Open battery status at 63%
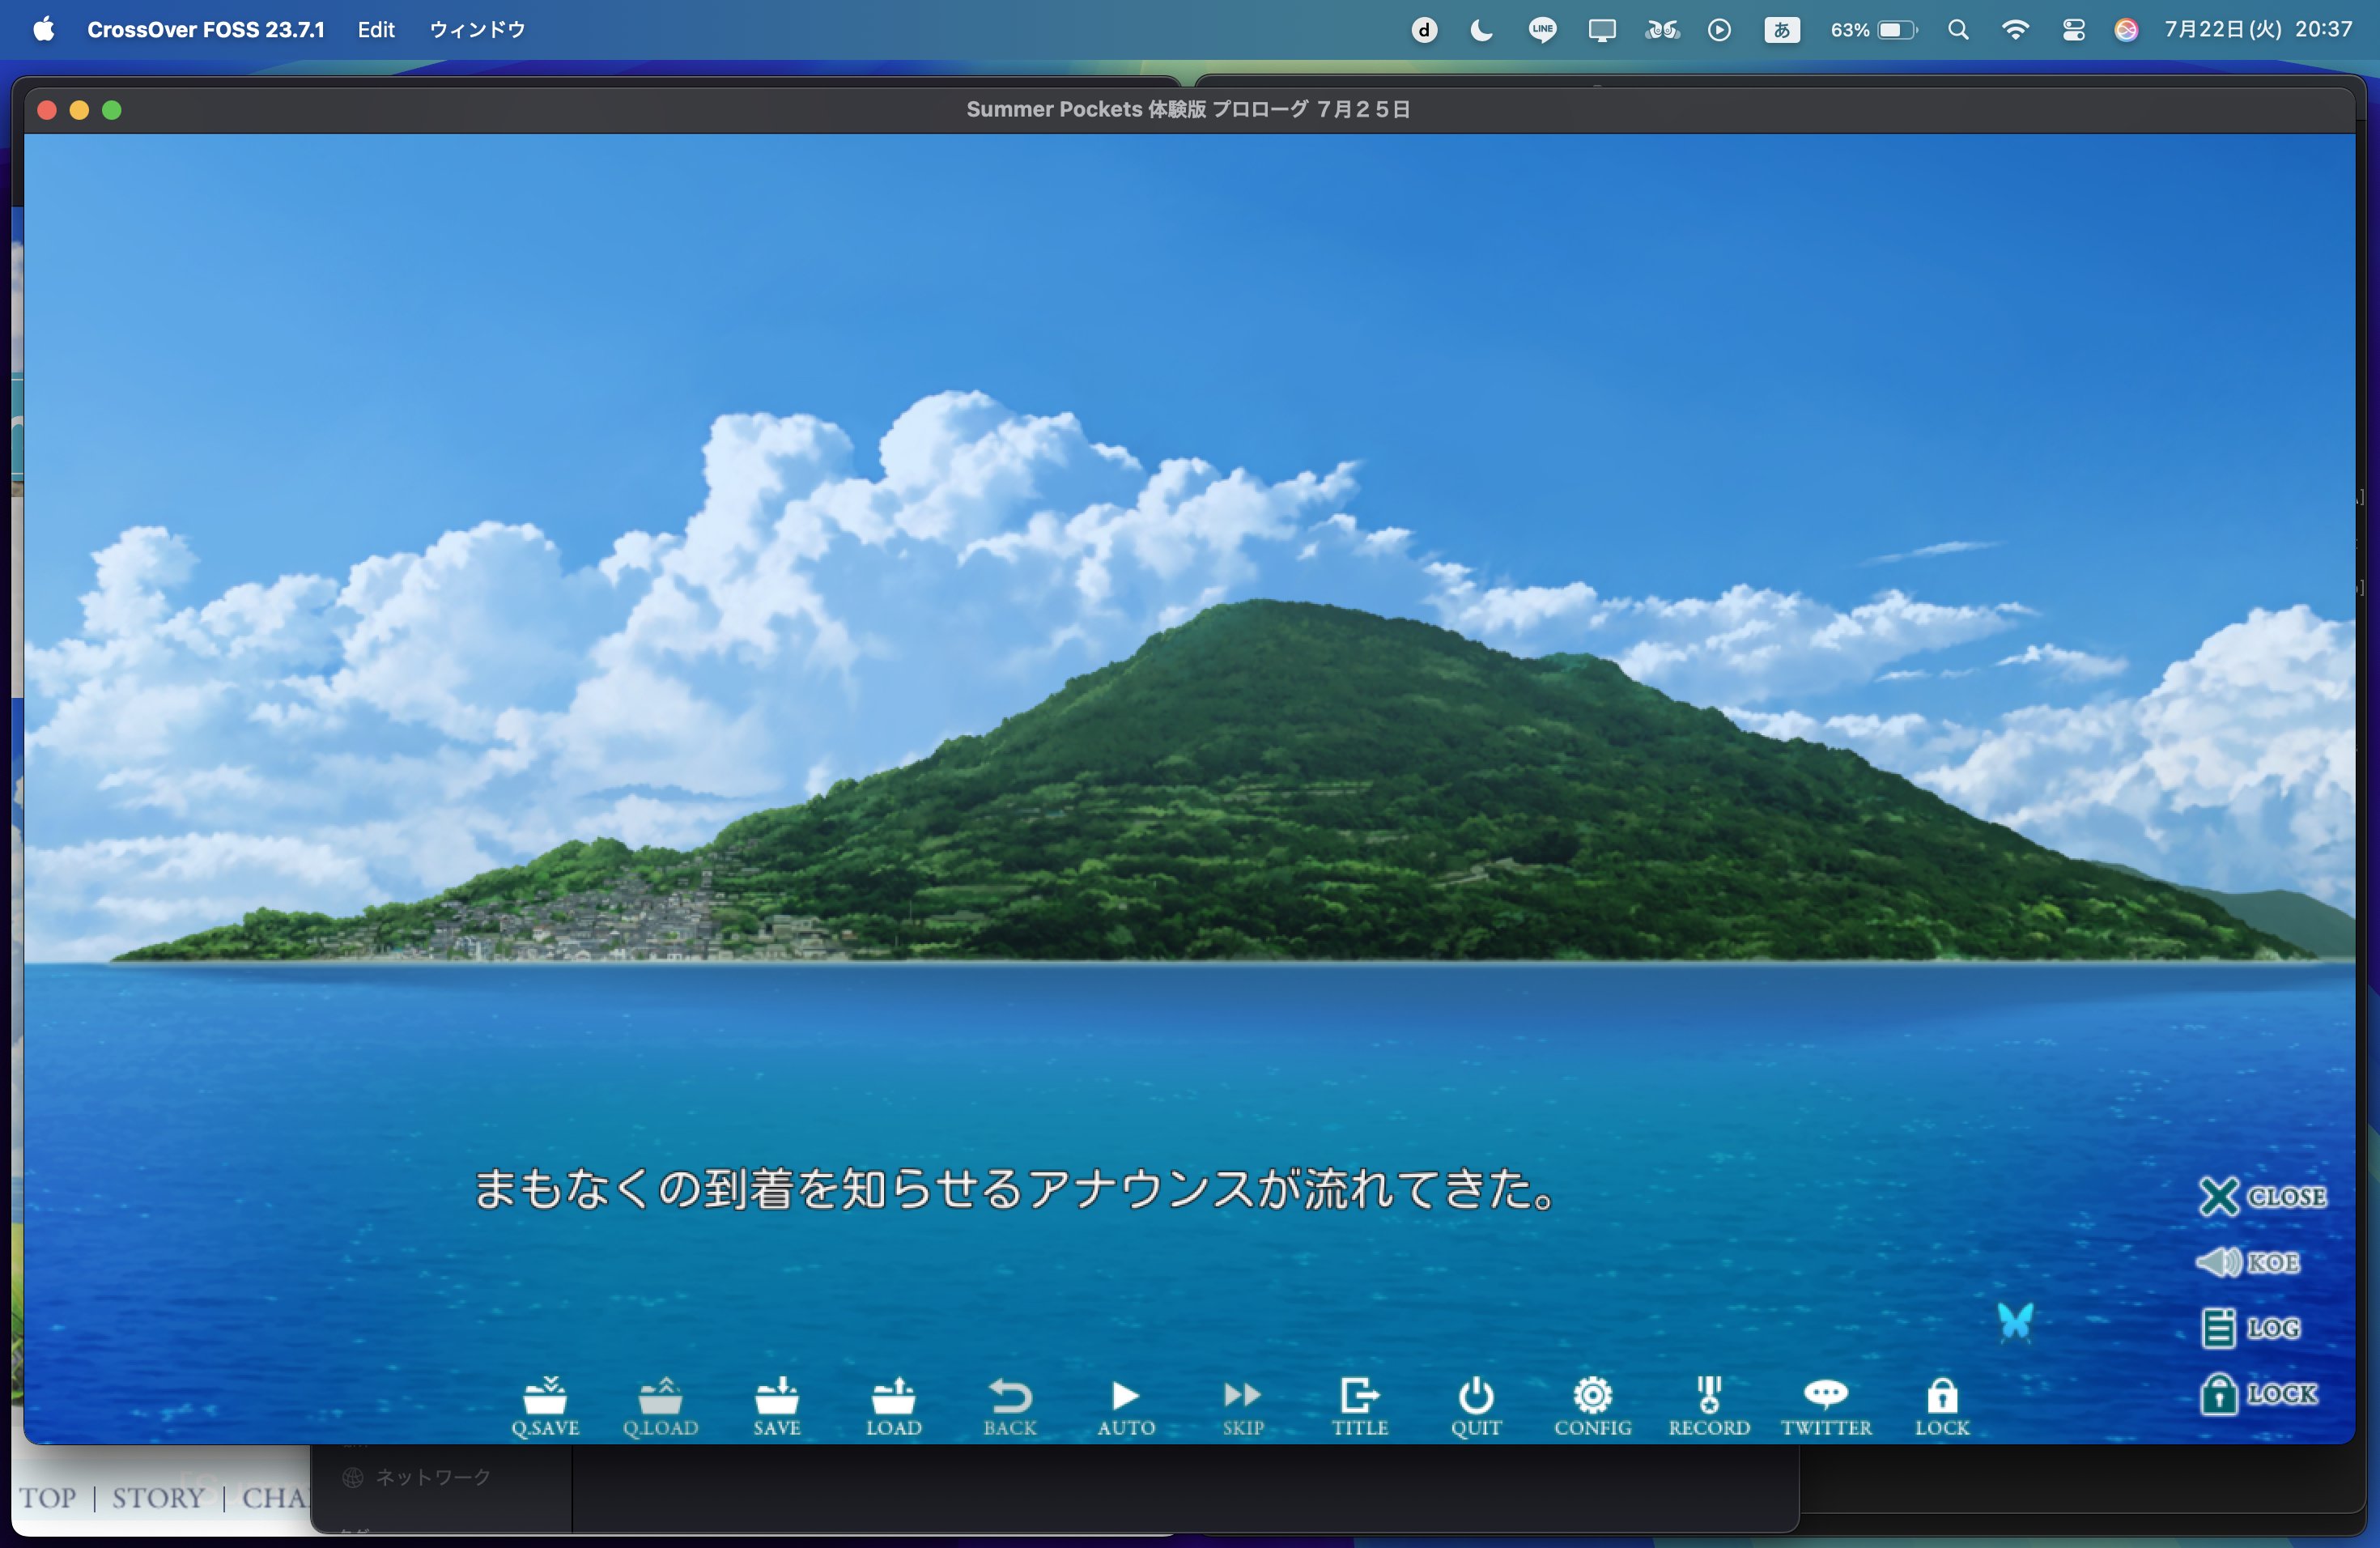This screenshot has height=1548, width=2380. click(x=1873, y=30)
